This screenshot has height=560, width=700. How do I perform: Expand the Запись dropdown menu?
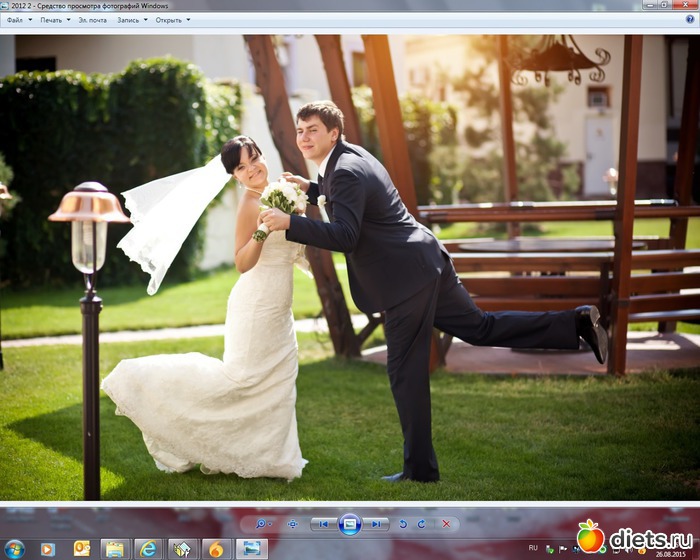131,20
